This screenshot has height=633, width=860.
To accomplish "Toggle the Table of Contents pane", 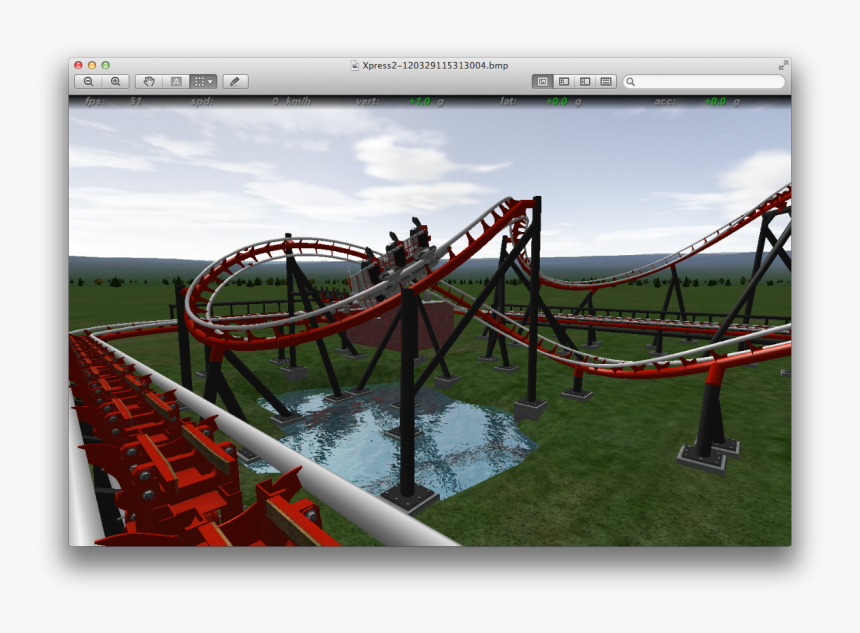I will [x=585, y=81].
